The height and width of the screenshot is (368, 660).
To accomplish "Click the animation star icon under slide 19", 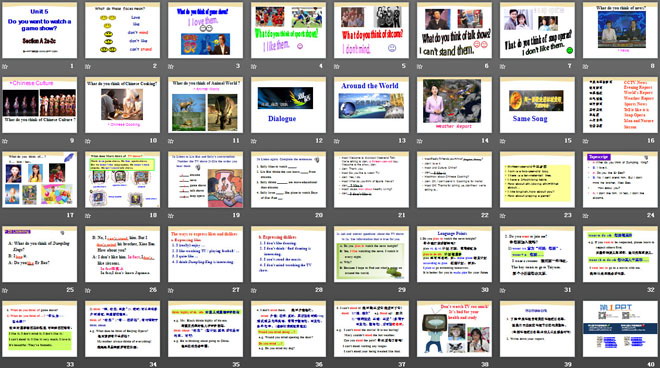I will (171, 216).
